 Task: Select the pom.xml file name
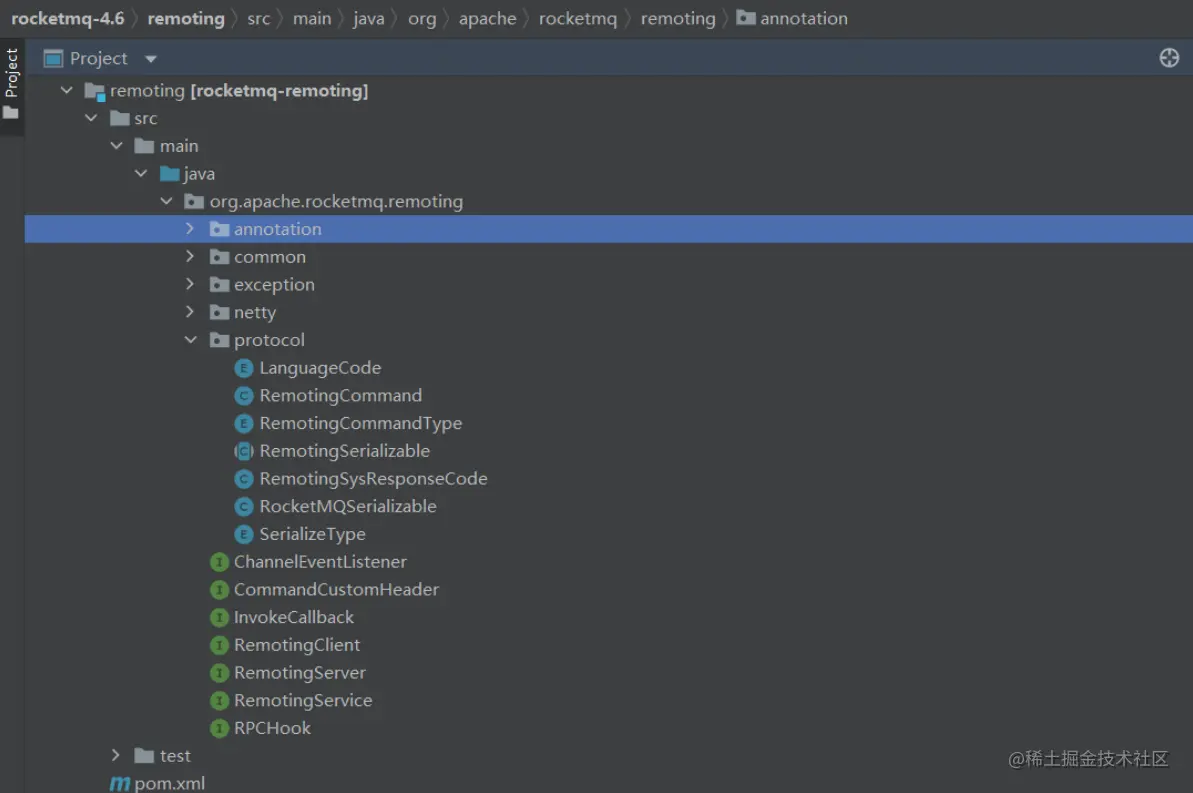point(170,783)
